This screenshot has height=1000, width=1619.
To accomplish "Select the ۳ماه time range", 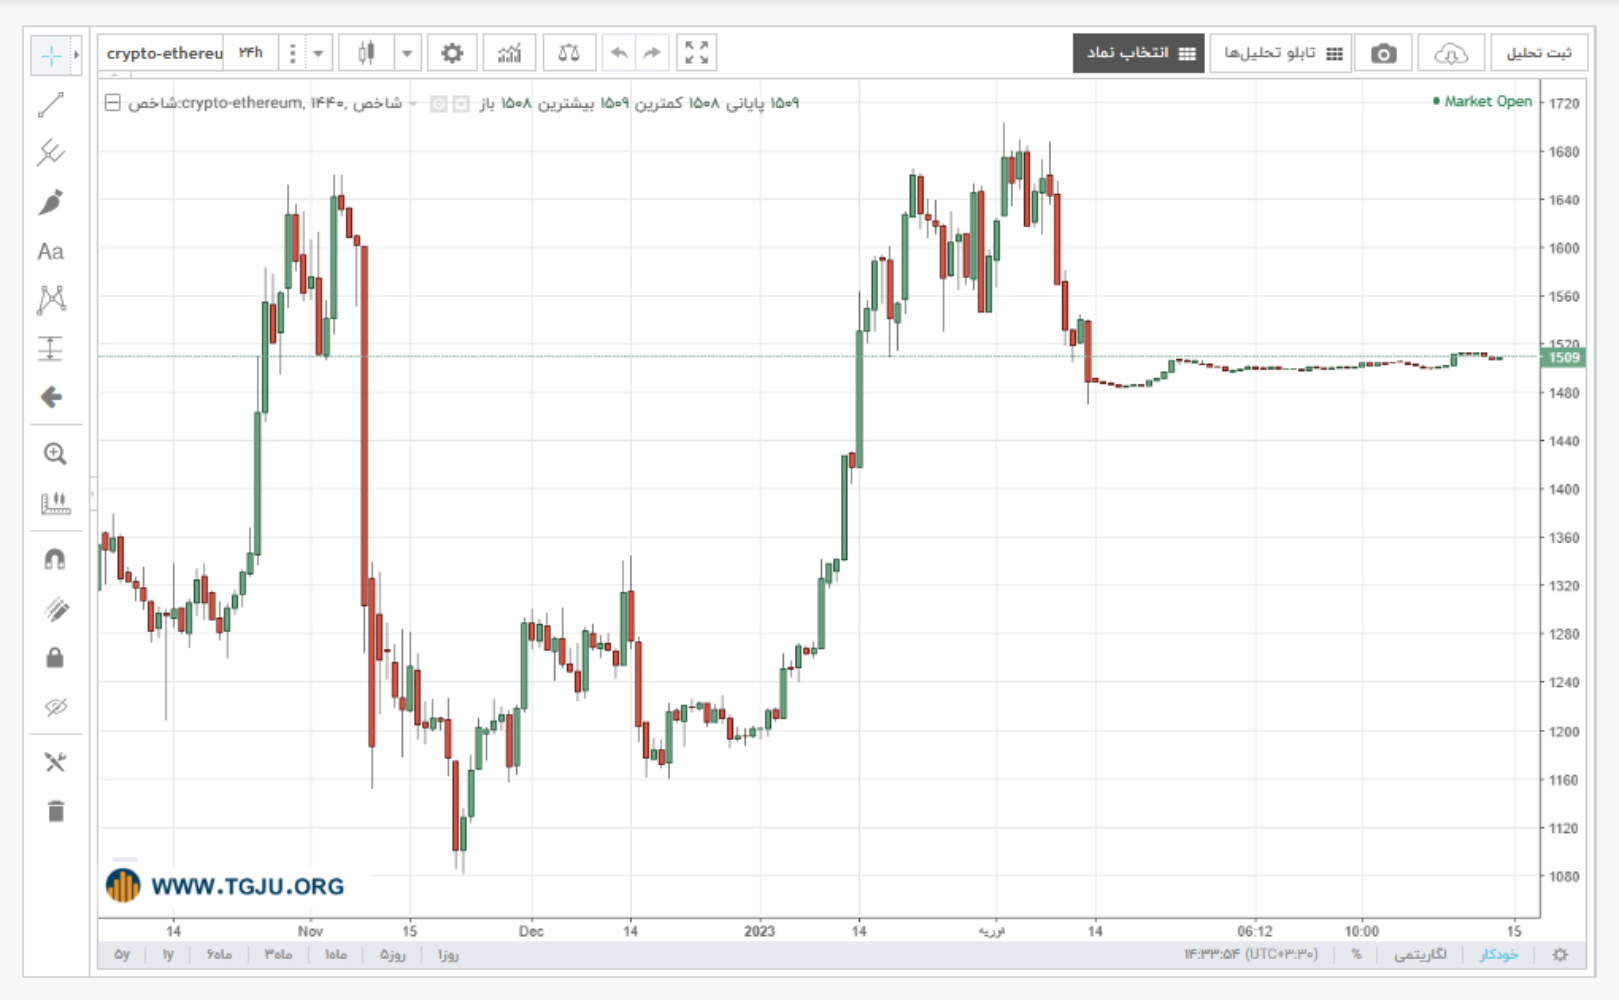I will coord(278,955).
